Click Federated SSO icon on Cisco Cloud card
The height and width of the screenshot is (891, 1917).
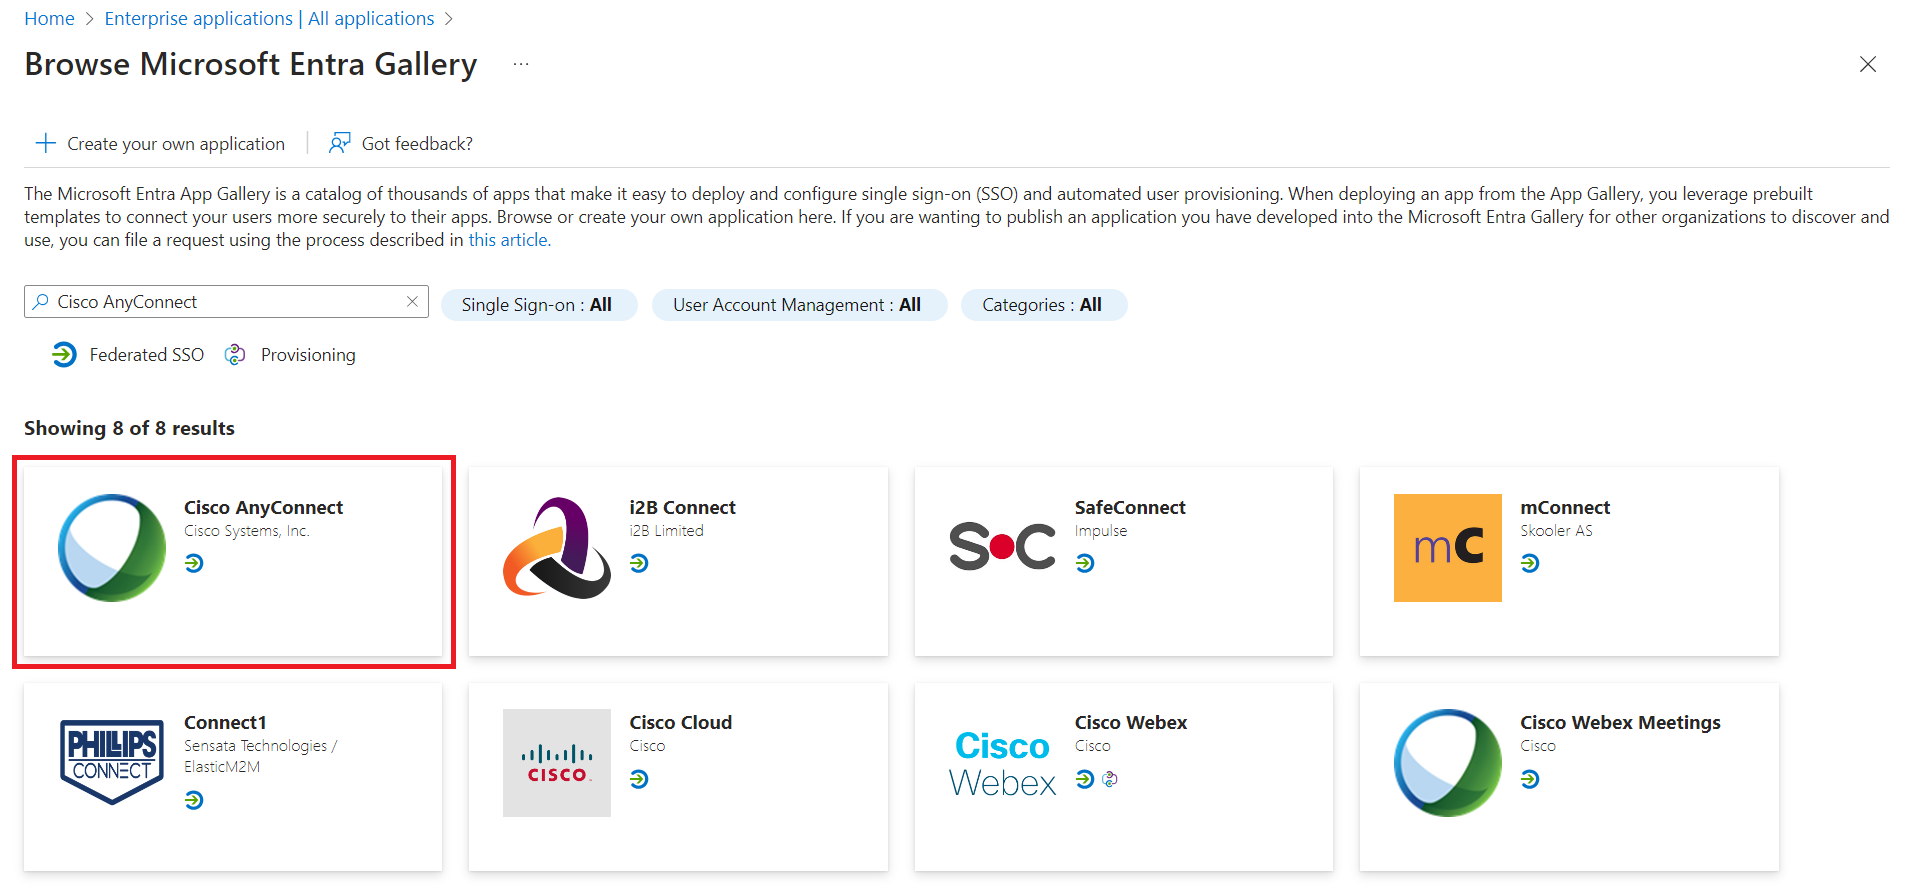point(639,779)
